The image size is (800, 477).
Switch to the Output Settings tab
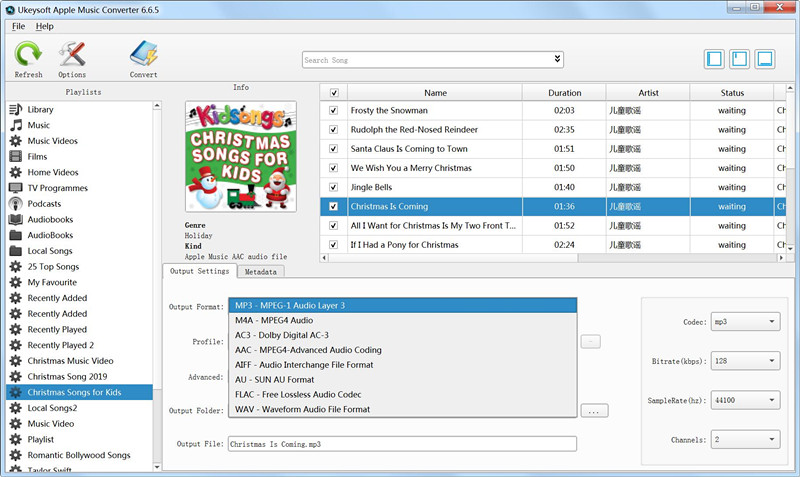tap(199, 271)
